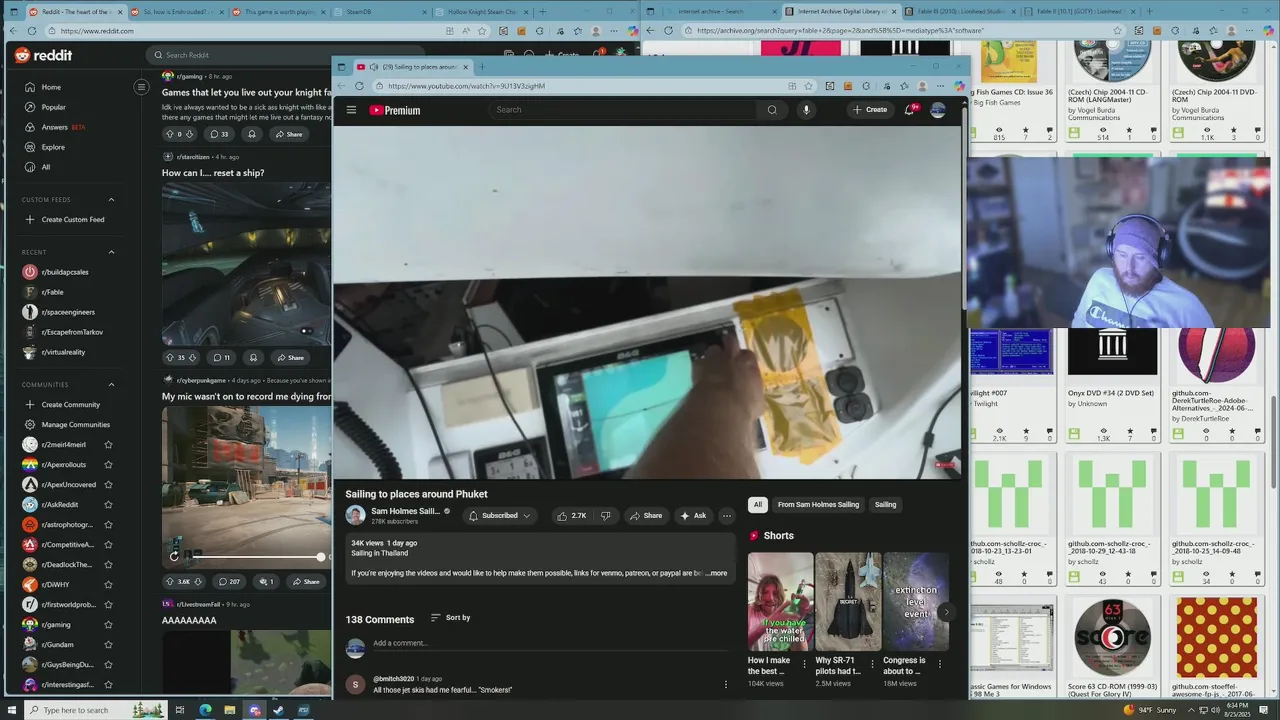Click the Reddit logo
The width and height of the screenshot is (1280, 720).
pyautogui.click(x=43, y=55)
